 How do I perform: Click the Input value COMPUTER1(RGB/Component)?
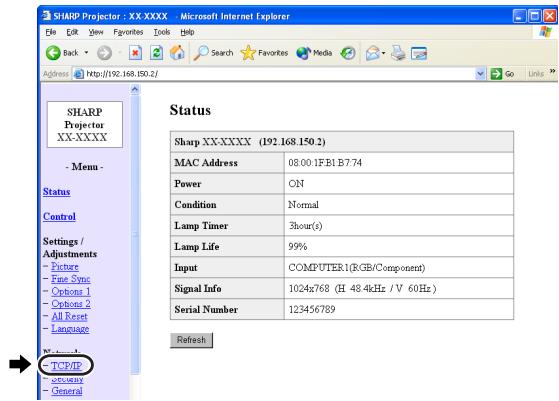(357, 268)
